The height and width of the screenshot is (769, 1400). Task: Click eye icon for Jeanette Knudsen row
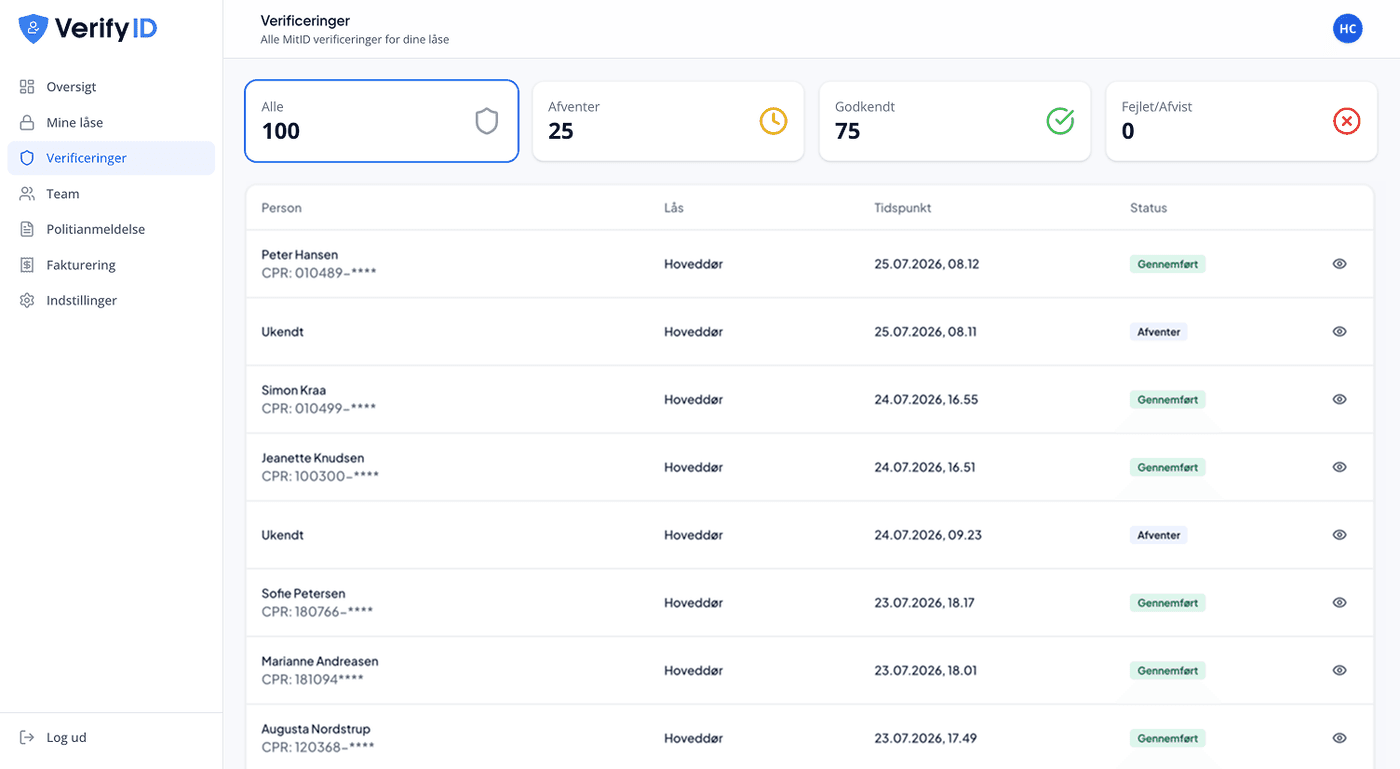[1340, 467]
